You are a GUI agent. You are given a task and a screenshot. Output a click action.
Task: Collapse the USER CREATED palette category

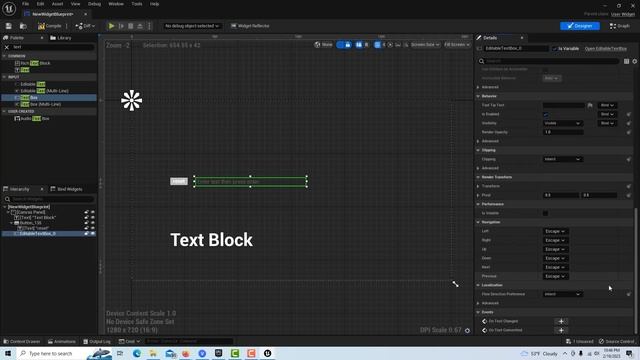pos(4,111)
